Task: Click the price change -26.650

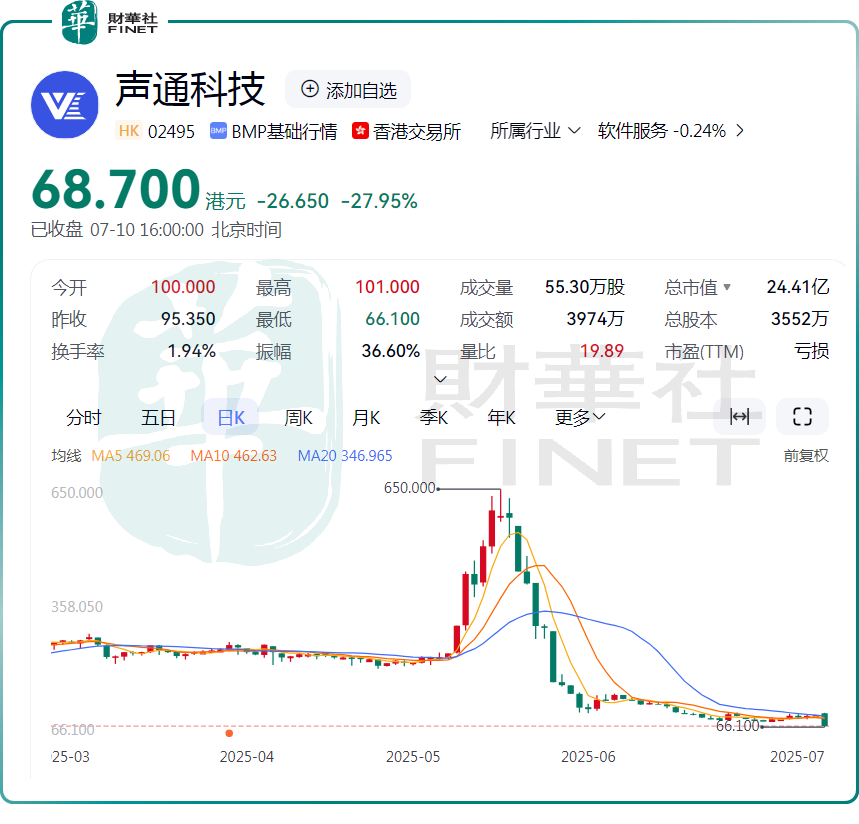Action: click(x=293, y=201)
